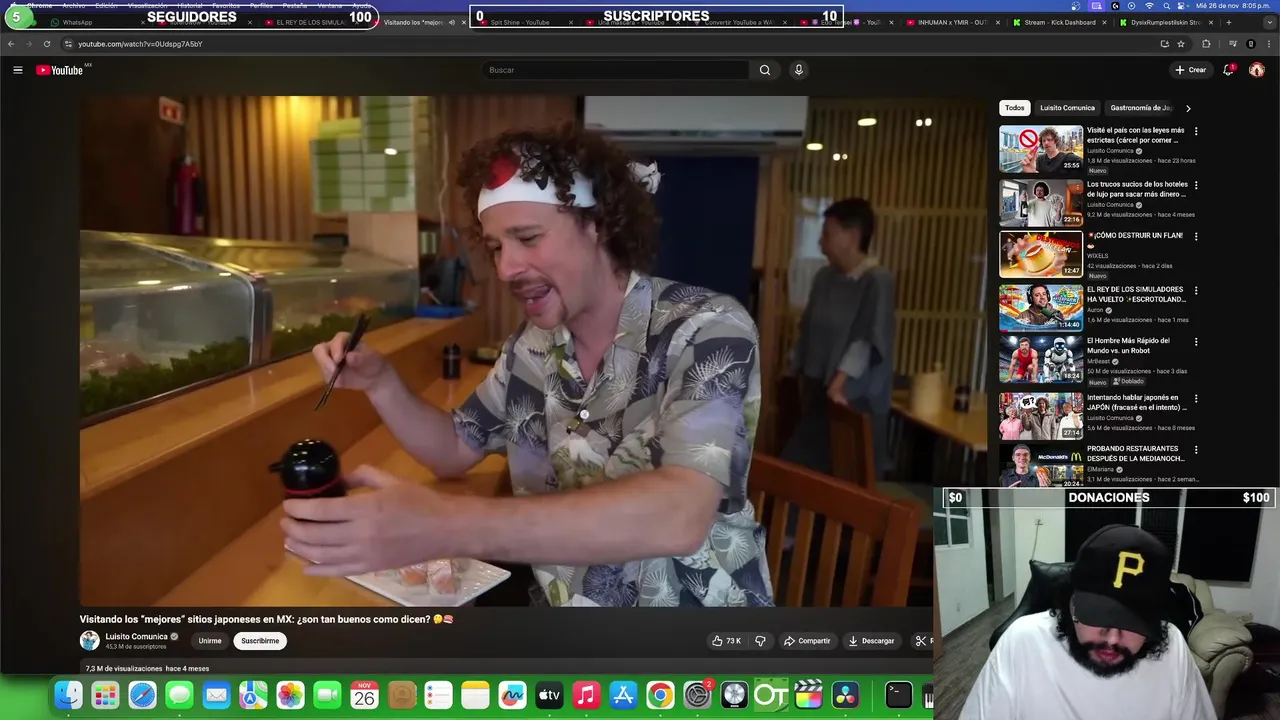
Task: Click the clip scissors icon below video
Action: point(920,641)
